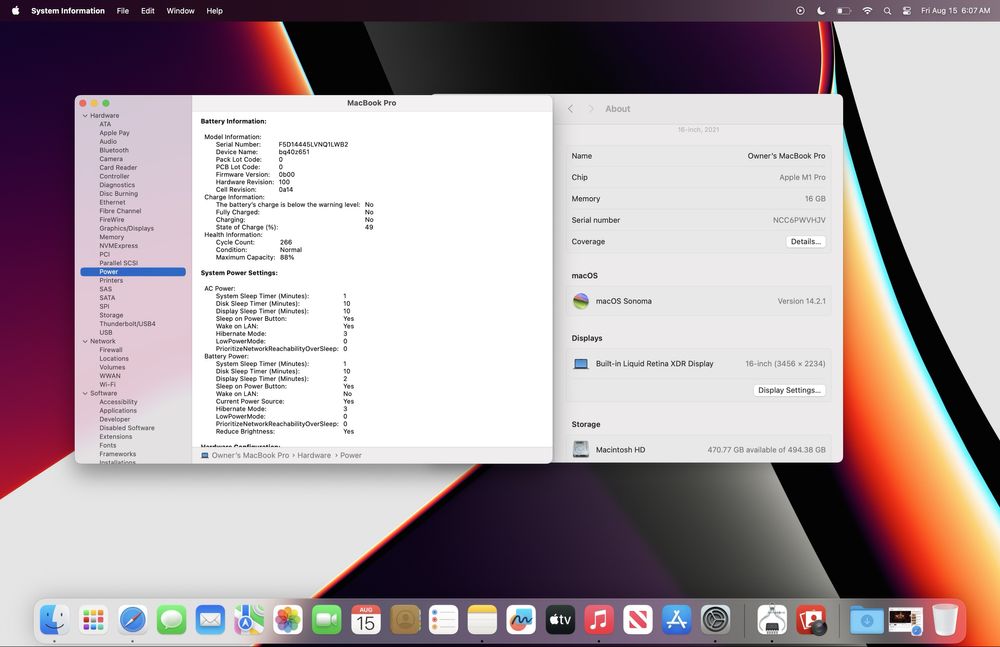Launch FaceTime from the Dock

327,620
